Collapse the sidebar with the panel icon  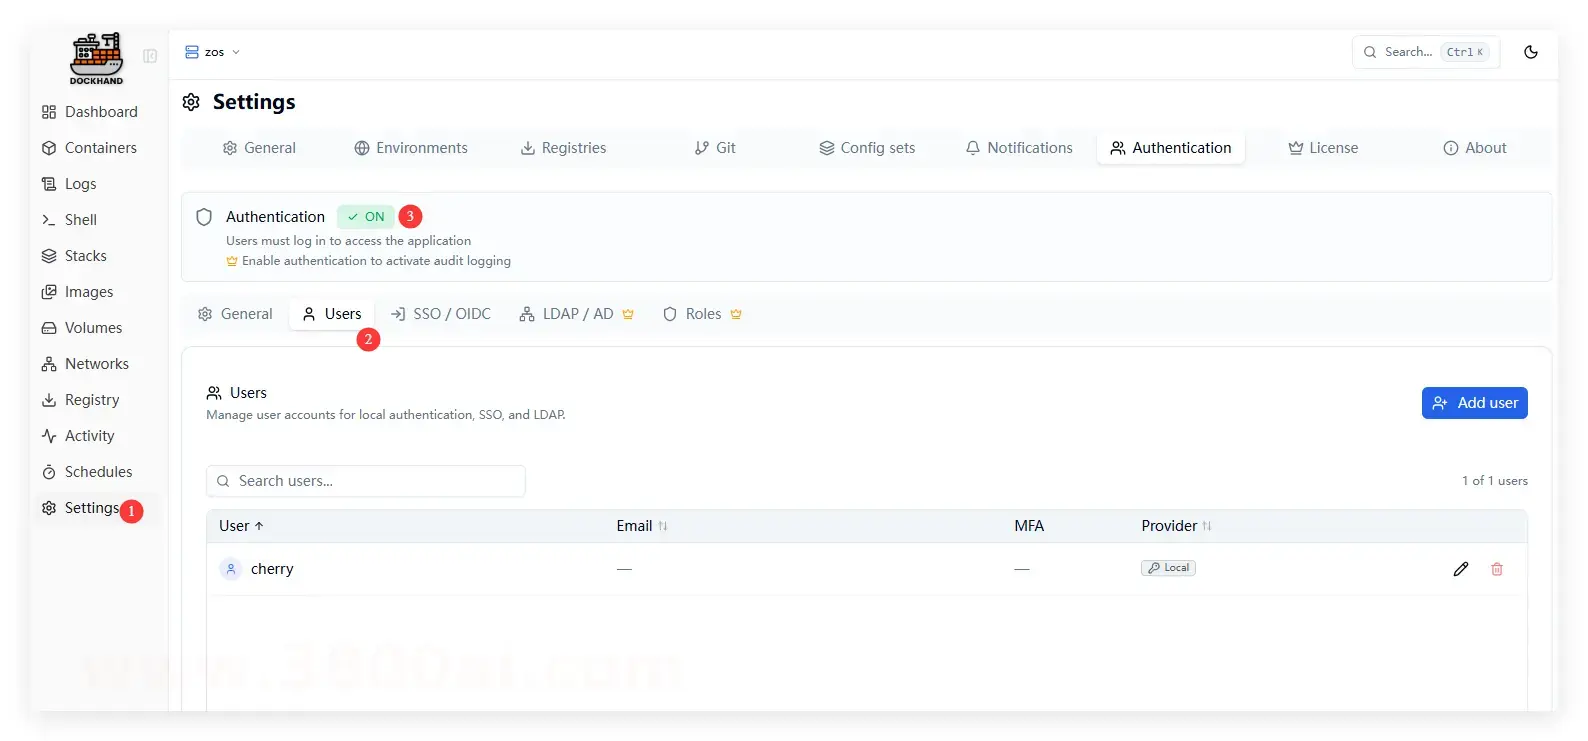(150, 56)
